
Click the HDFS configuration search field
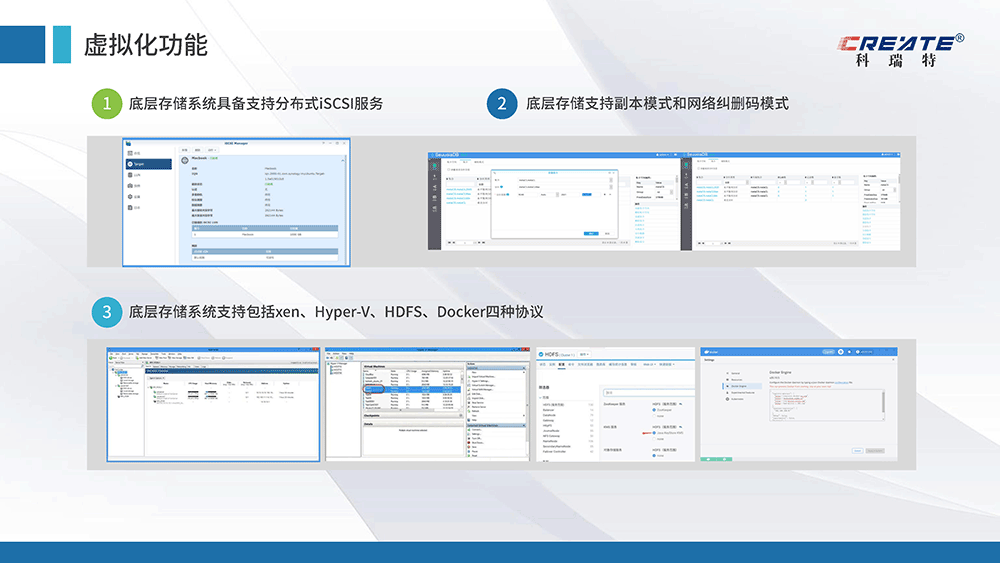(649, 393)
